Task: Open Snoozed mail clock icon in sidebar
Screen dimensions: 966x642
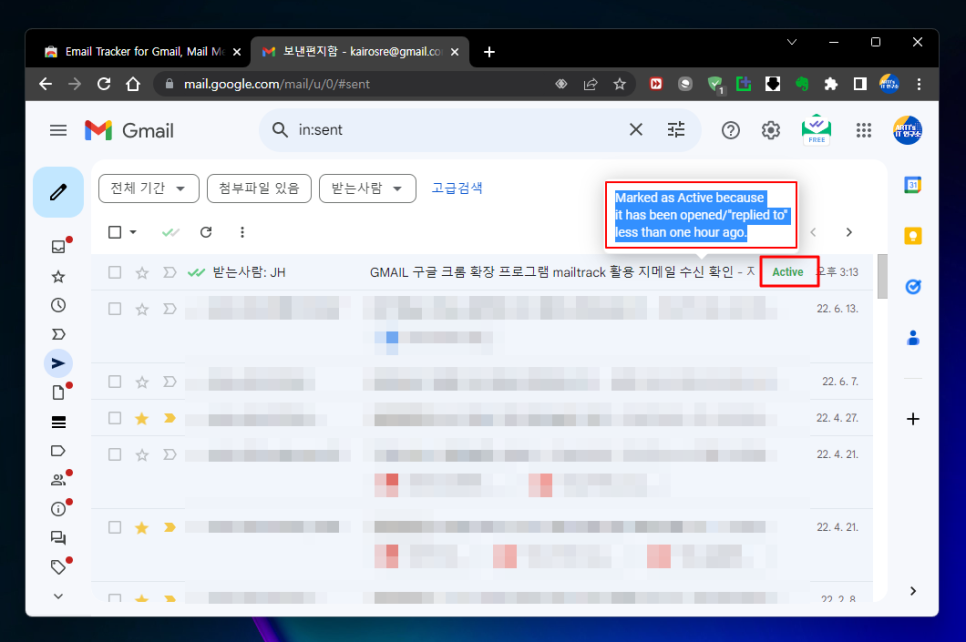Action: pos(59,305)
